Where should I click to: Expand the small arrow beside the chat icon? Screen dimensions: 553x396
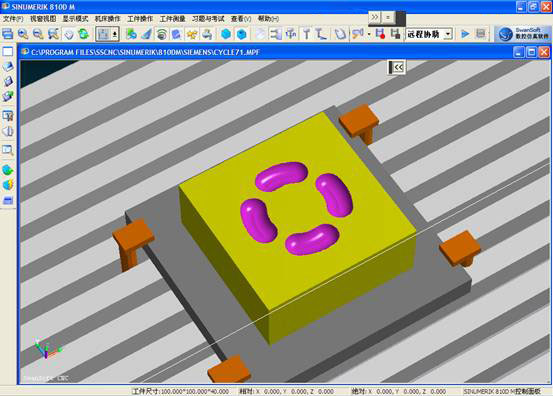[x=369, y=34]
